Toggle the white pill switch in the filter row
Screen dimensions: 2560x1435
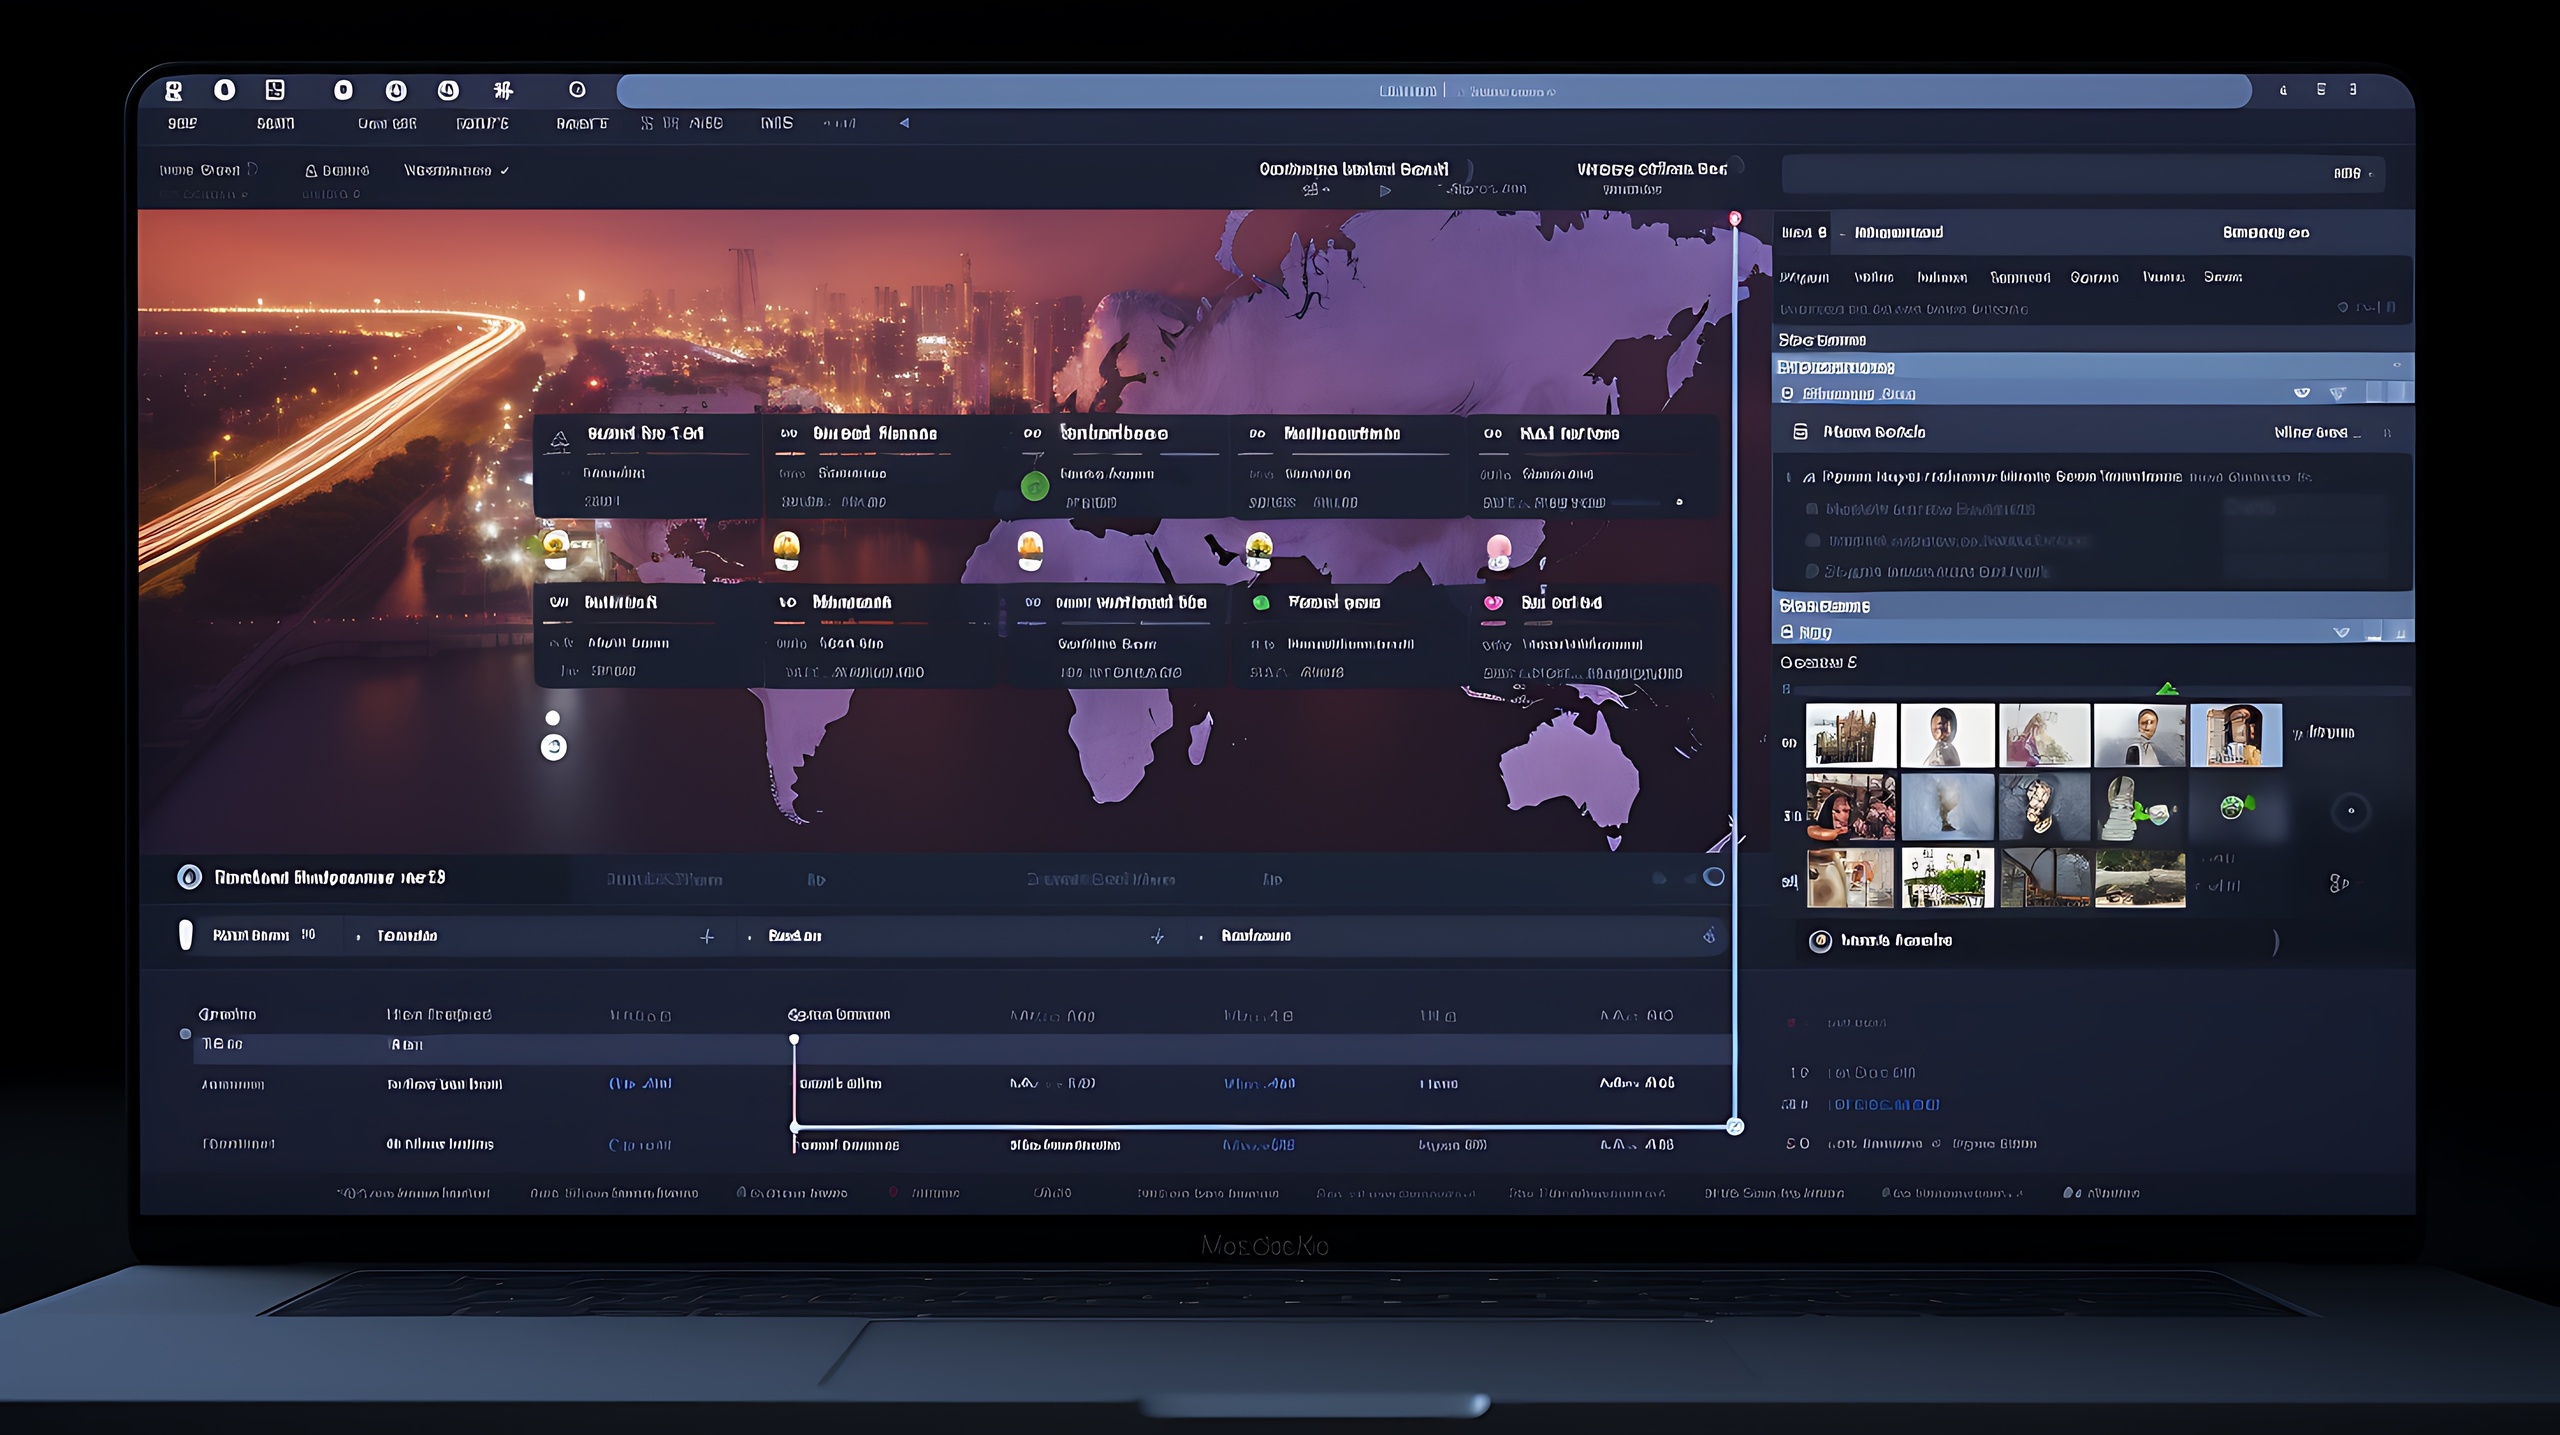pyautogui.click(x=185, y=935)
